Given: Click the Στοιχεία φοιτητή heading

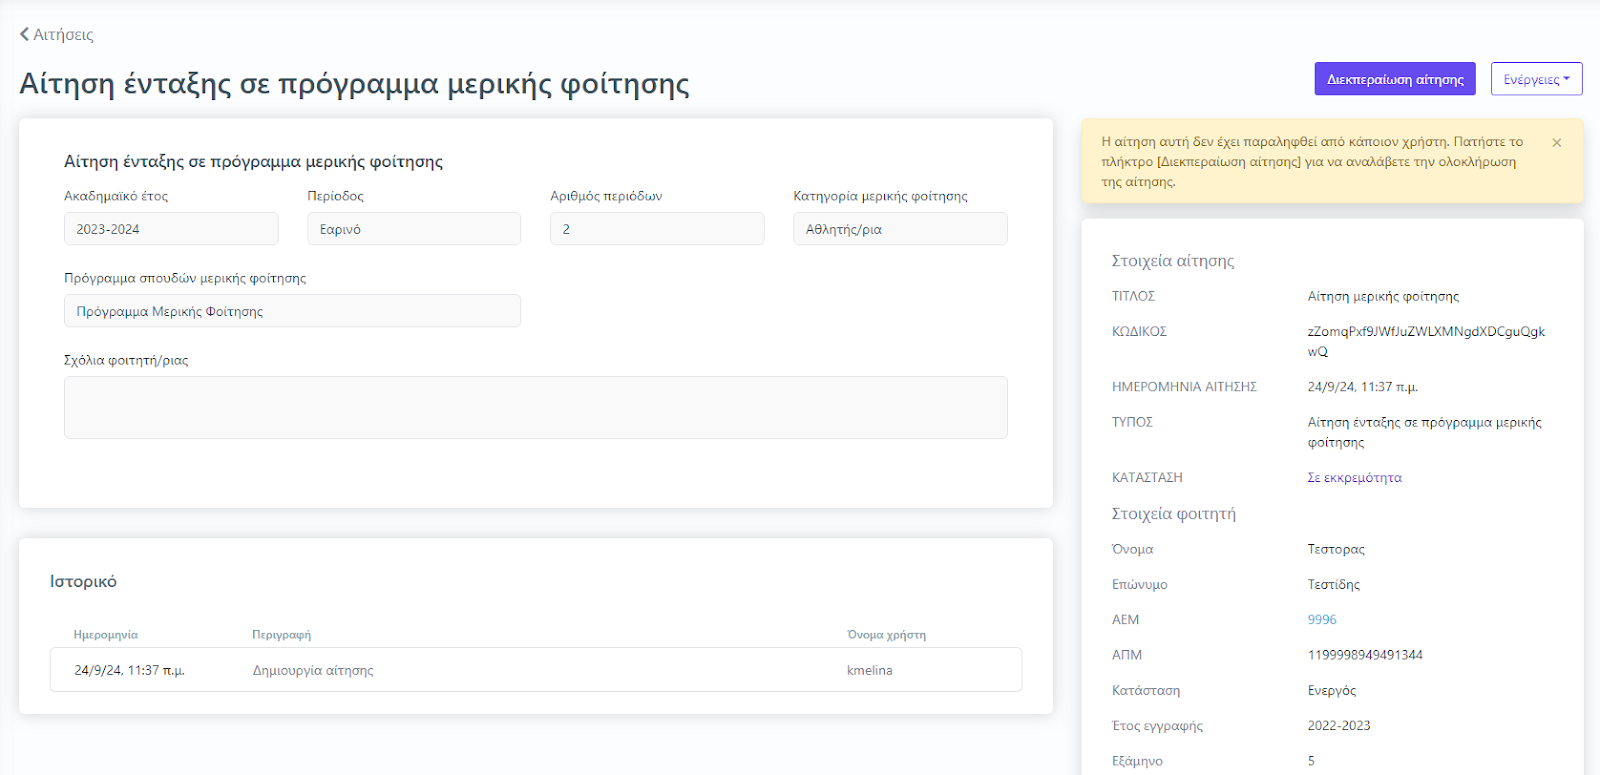Looking at the screenshot, I should point(1174,514).
